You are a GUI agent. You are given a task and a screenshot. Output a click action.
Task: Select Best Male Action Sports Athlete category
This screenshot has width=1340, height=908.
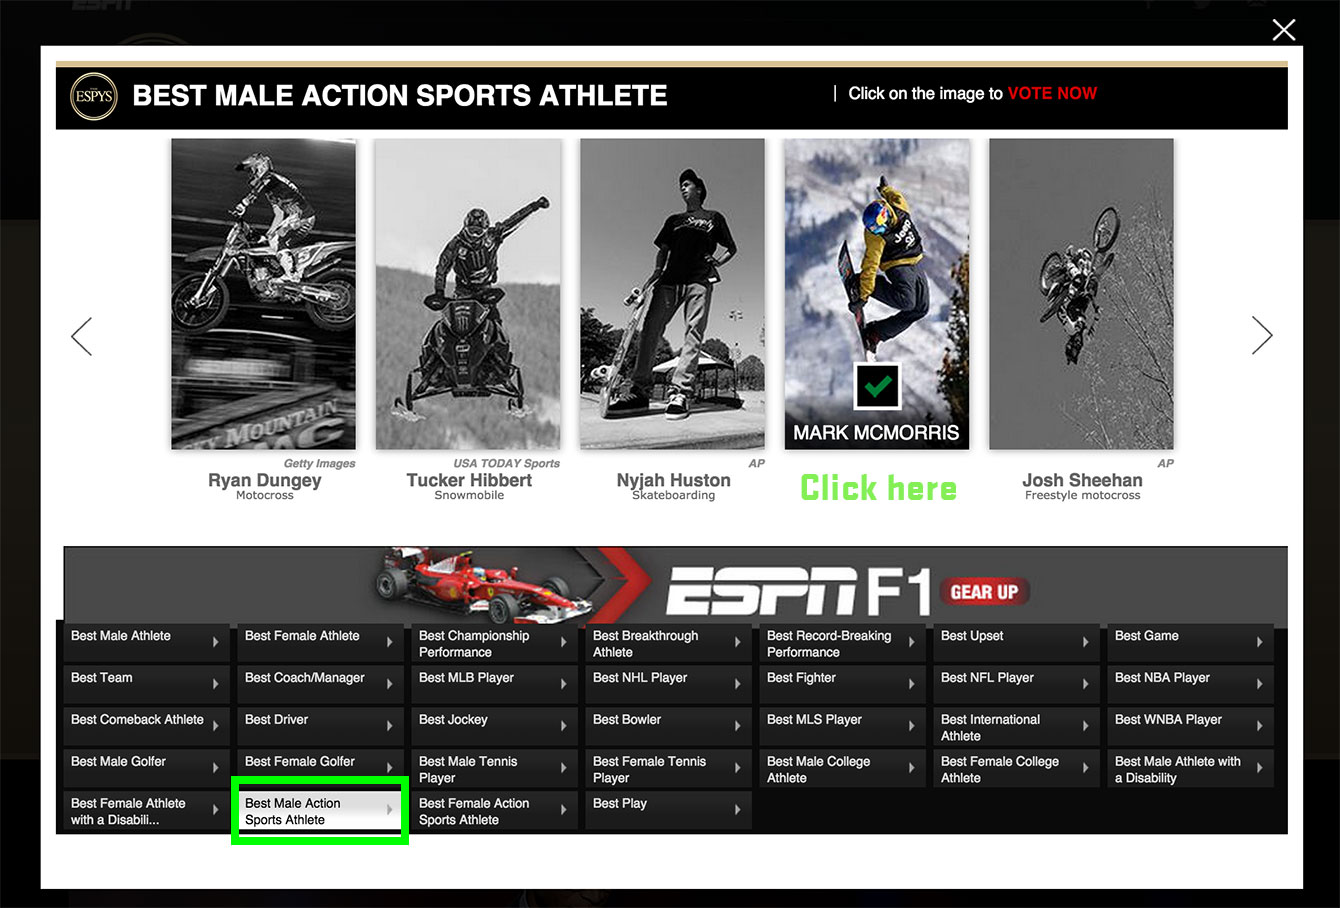coord(320,810)
